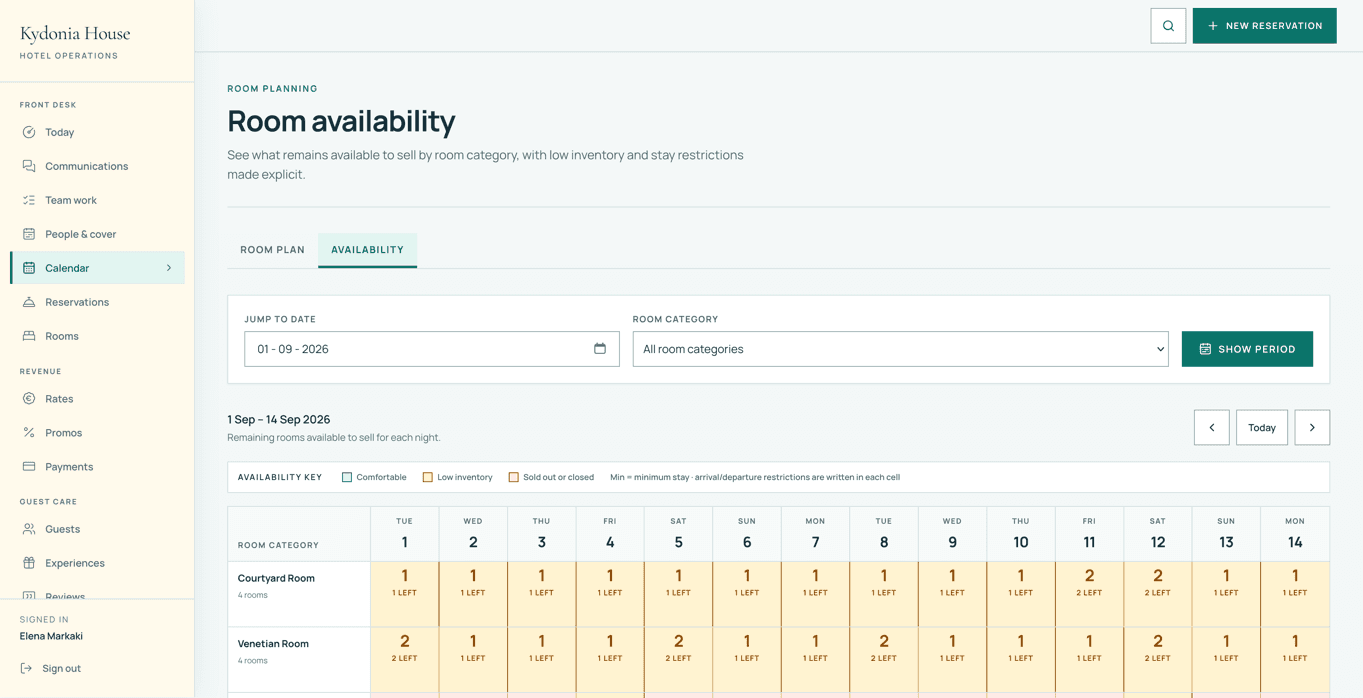Click the Sat 5 column header

(678, 534)
